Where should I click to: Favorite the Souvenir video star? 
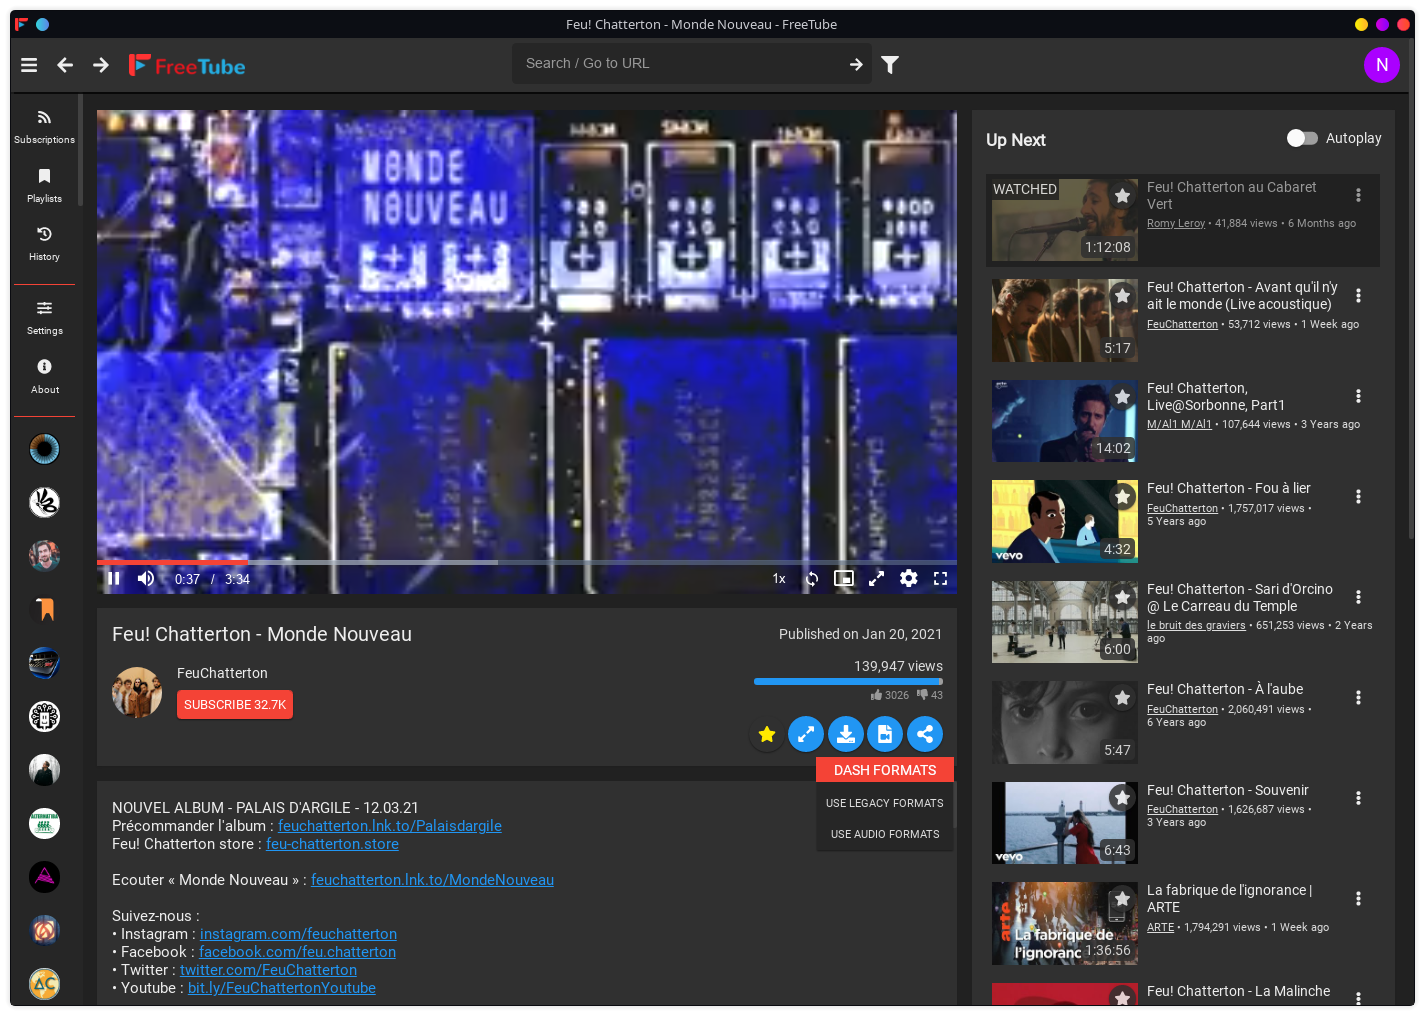click(x=1122, y=798)
